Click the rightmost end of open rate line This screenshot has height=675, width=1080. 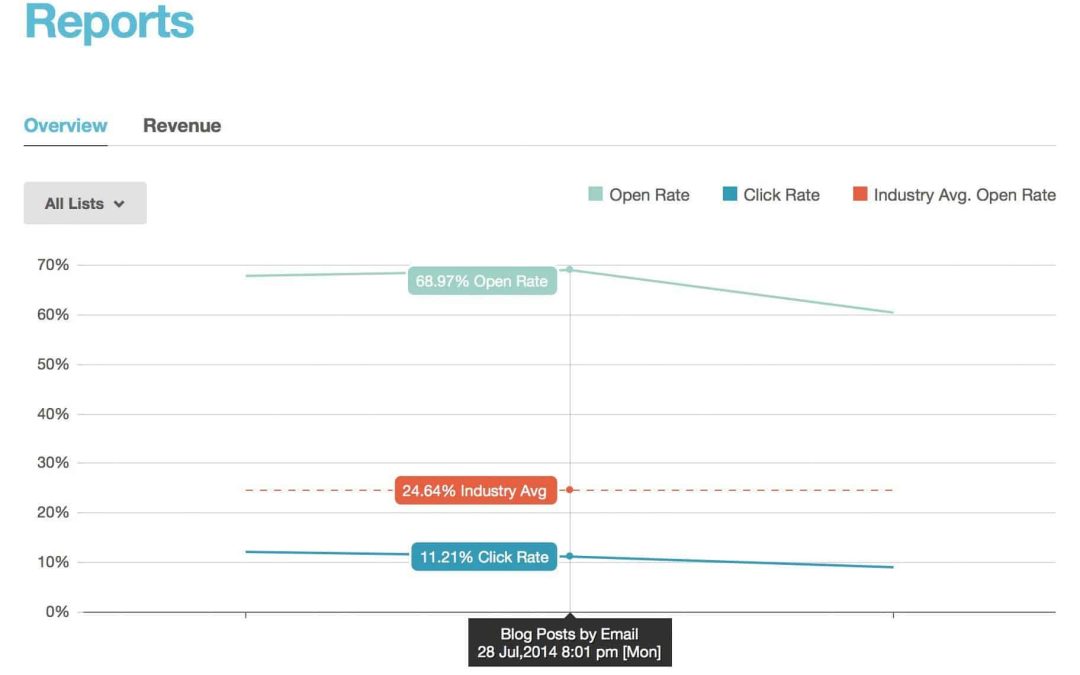pos(892,312)
